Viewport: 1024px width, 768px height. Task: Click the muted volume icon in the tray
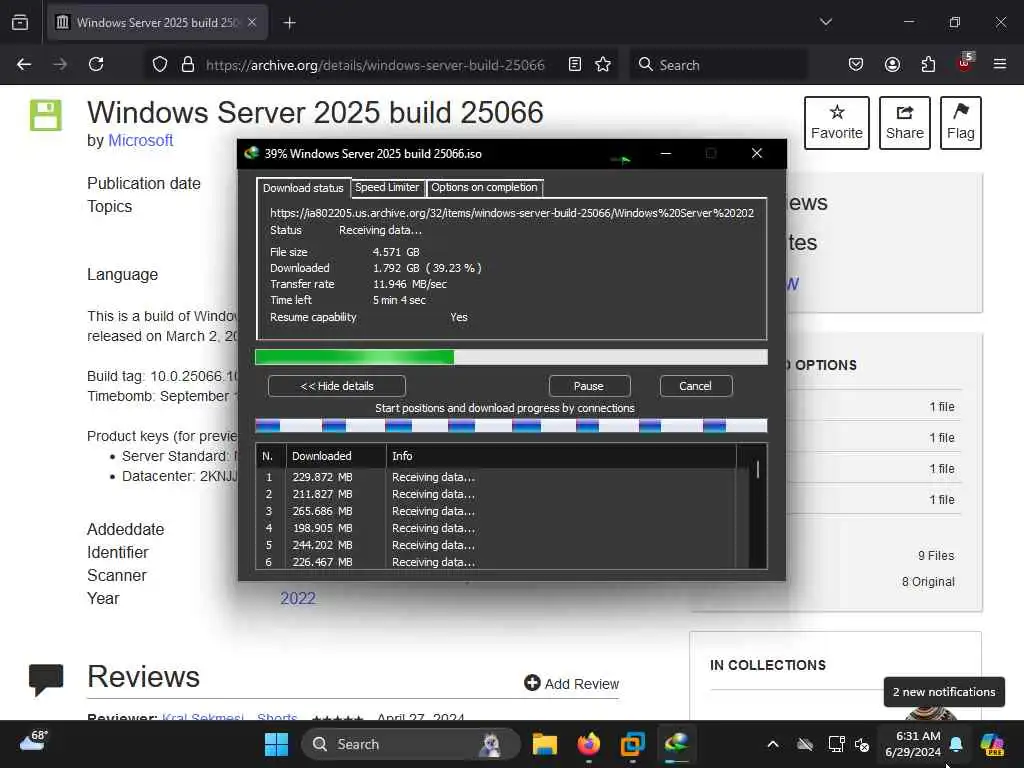pyautogui.click(x=862, y=744)
